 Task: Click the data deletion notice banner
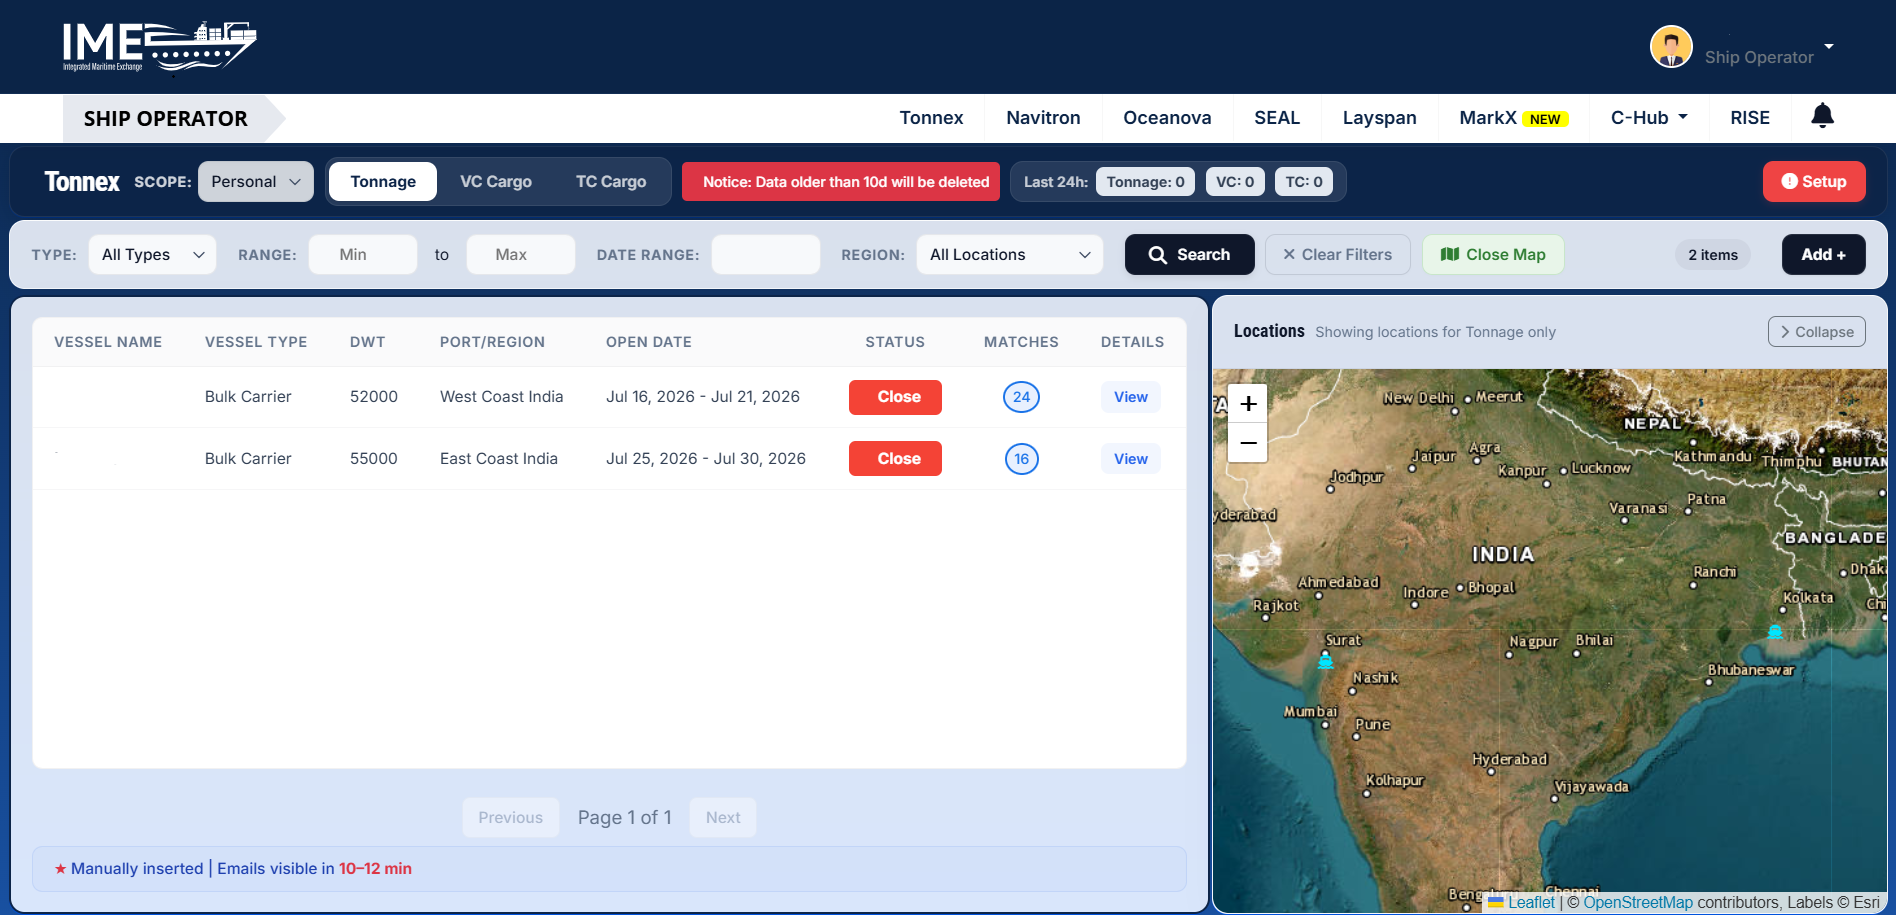pyautogui.click(x=841, y=182)
